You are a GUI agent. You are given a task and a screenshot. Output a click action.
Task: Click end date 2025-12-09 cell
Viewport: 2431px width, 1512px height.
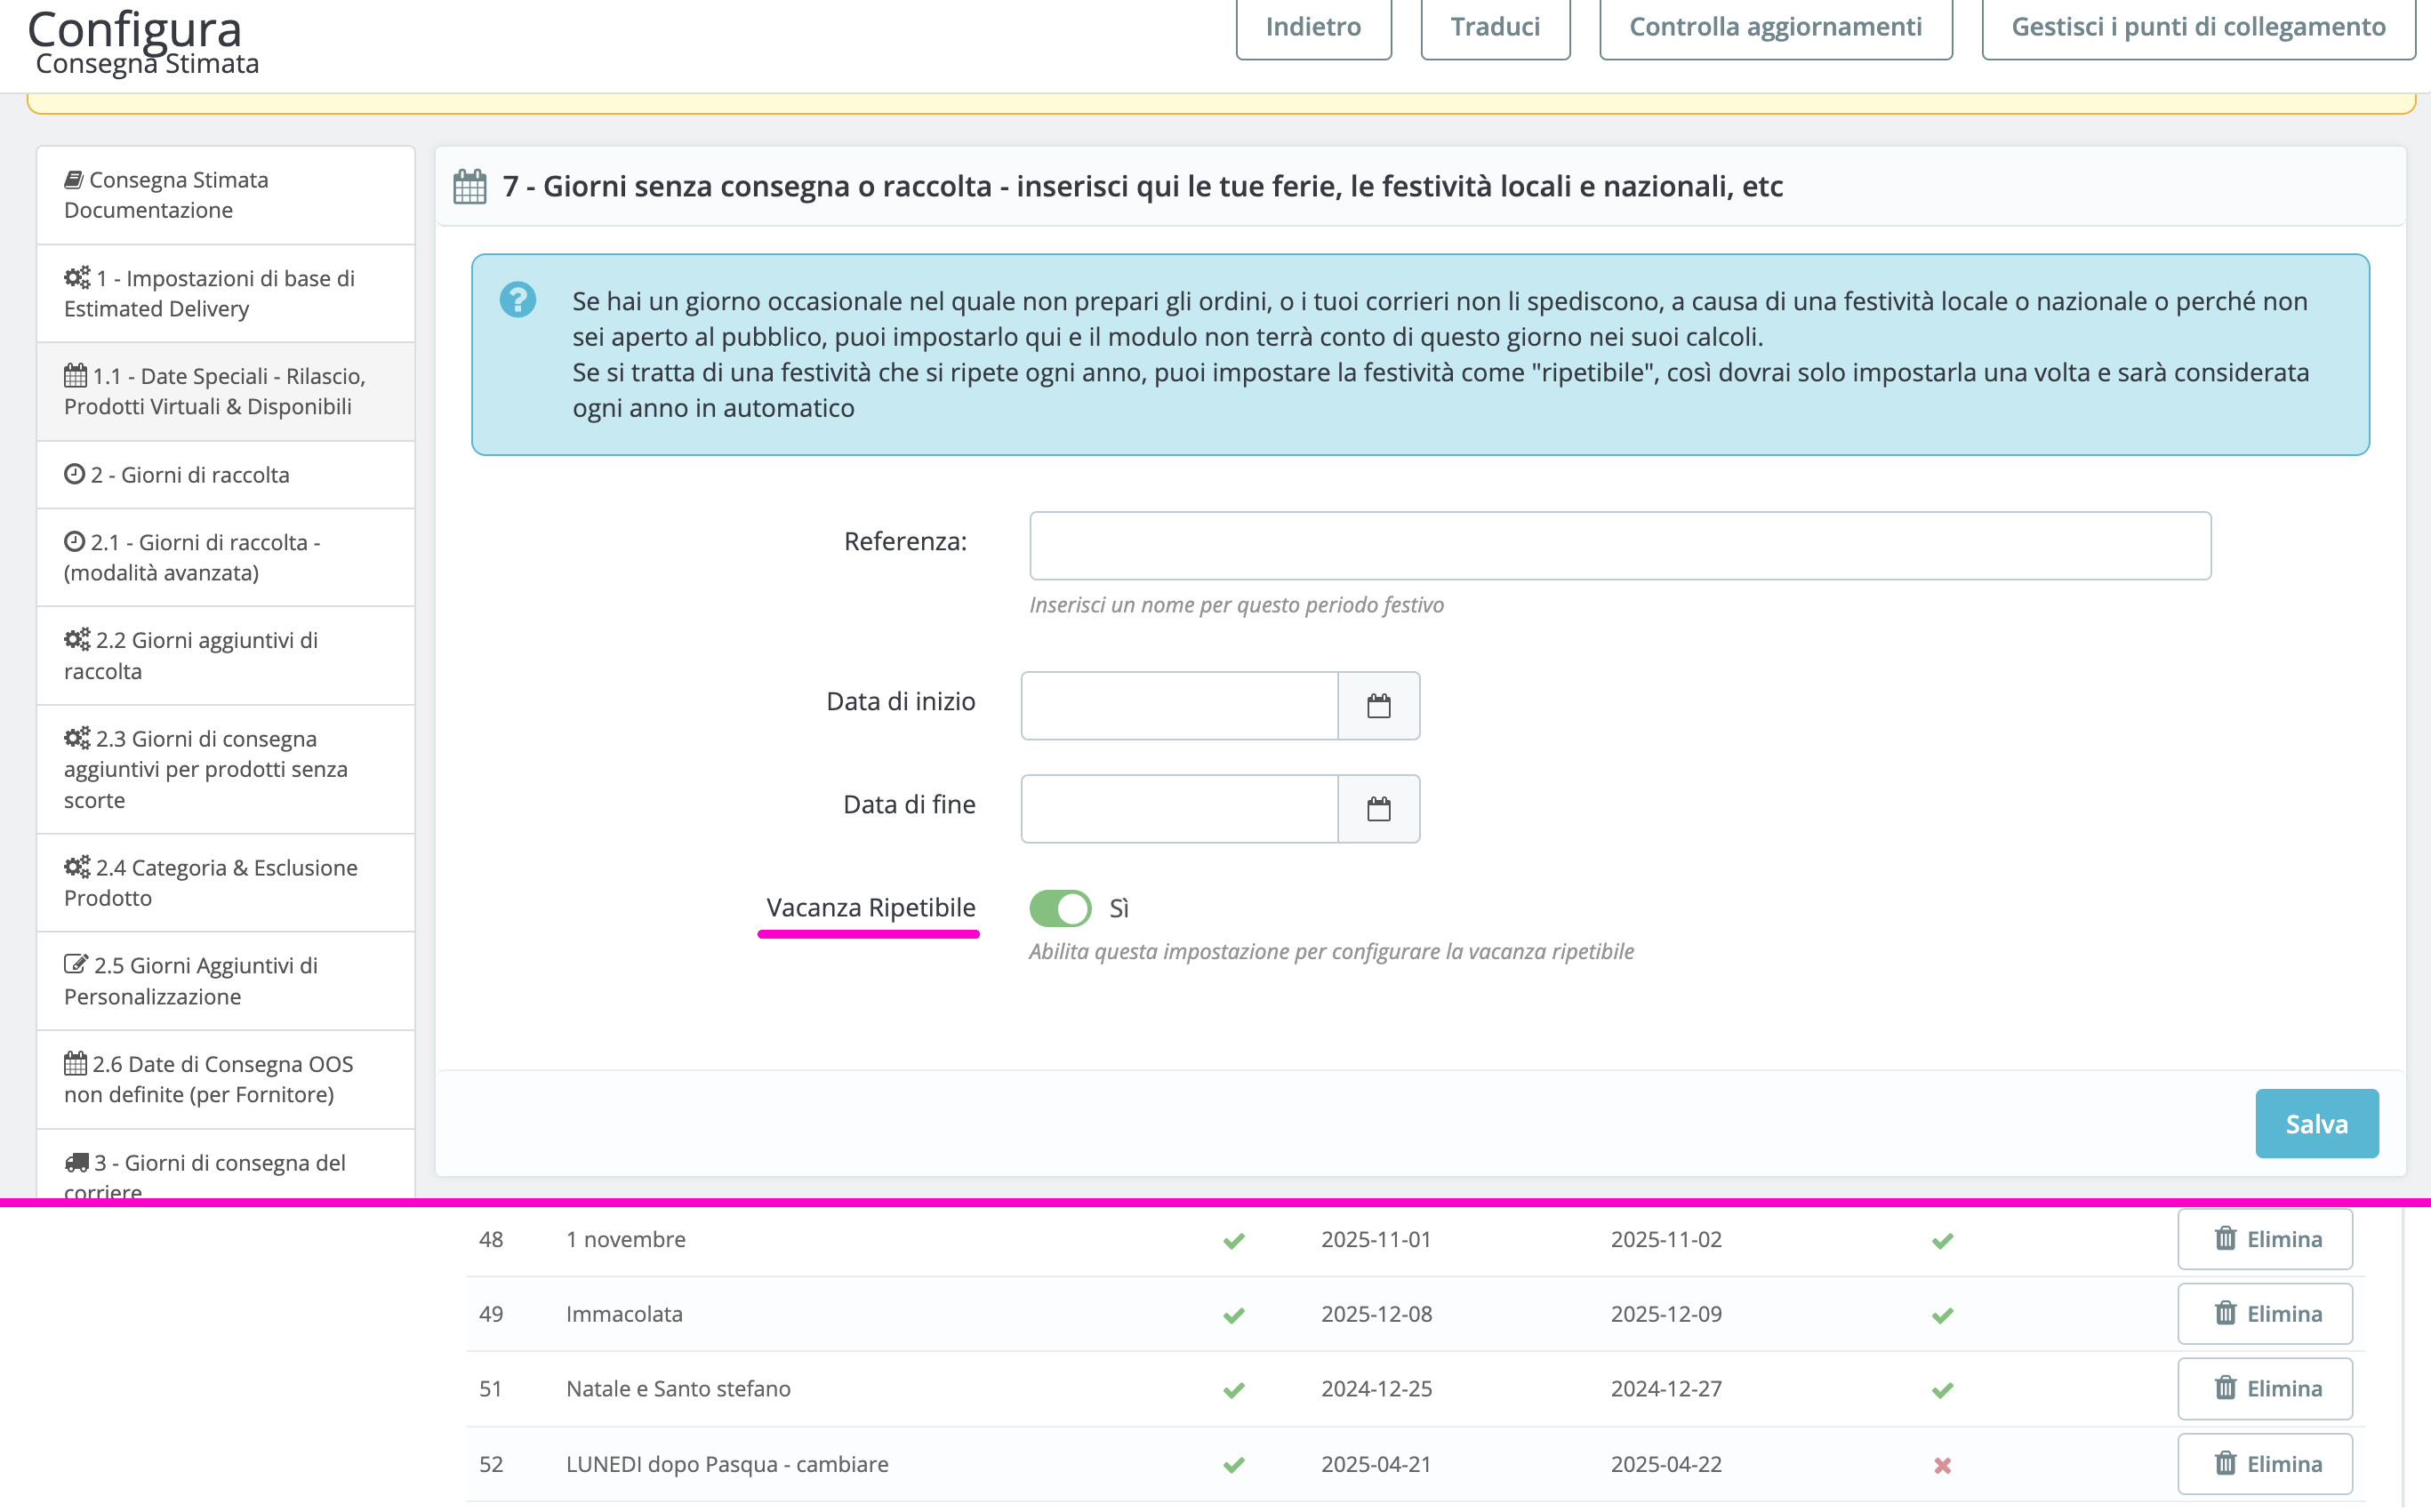click(1666, 1314)
